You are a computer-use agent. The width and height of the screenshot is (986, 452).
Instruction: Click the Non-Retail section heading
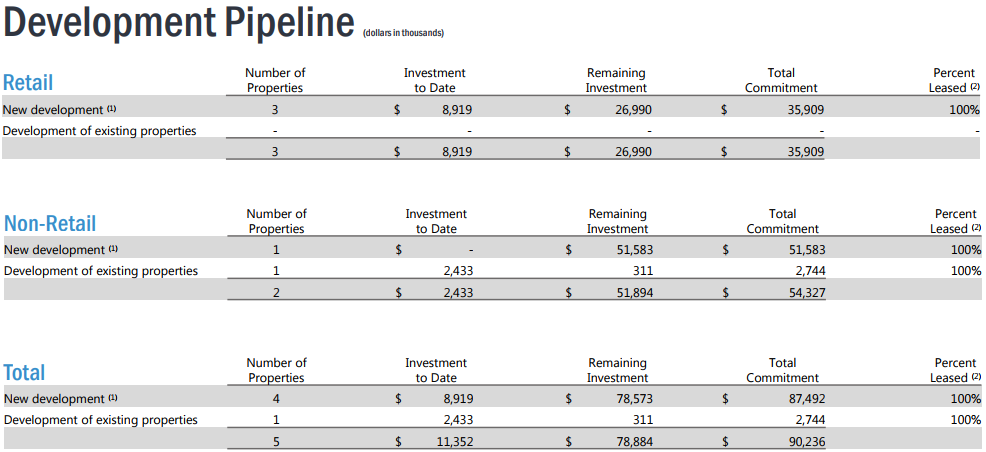[x=50, y=223]
